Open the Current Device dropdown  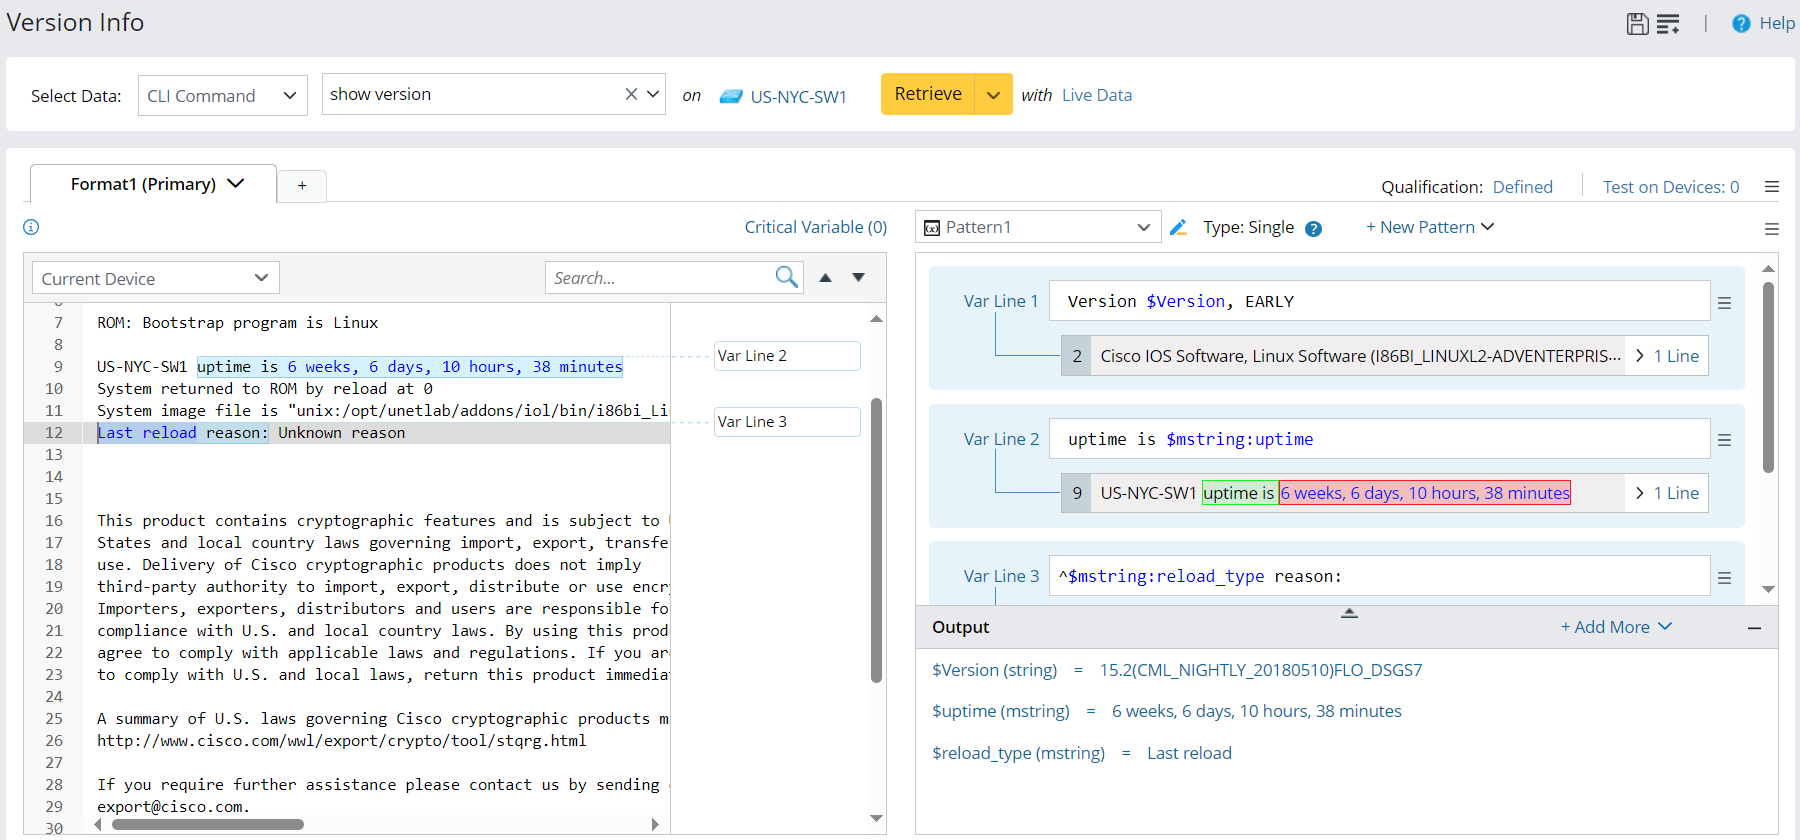[x=155, y=278]
